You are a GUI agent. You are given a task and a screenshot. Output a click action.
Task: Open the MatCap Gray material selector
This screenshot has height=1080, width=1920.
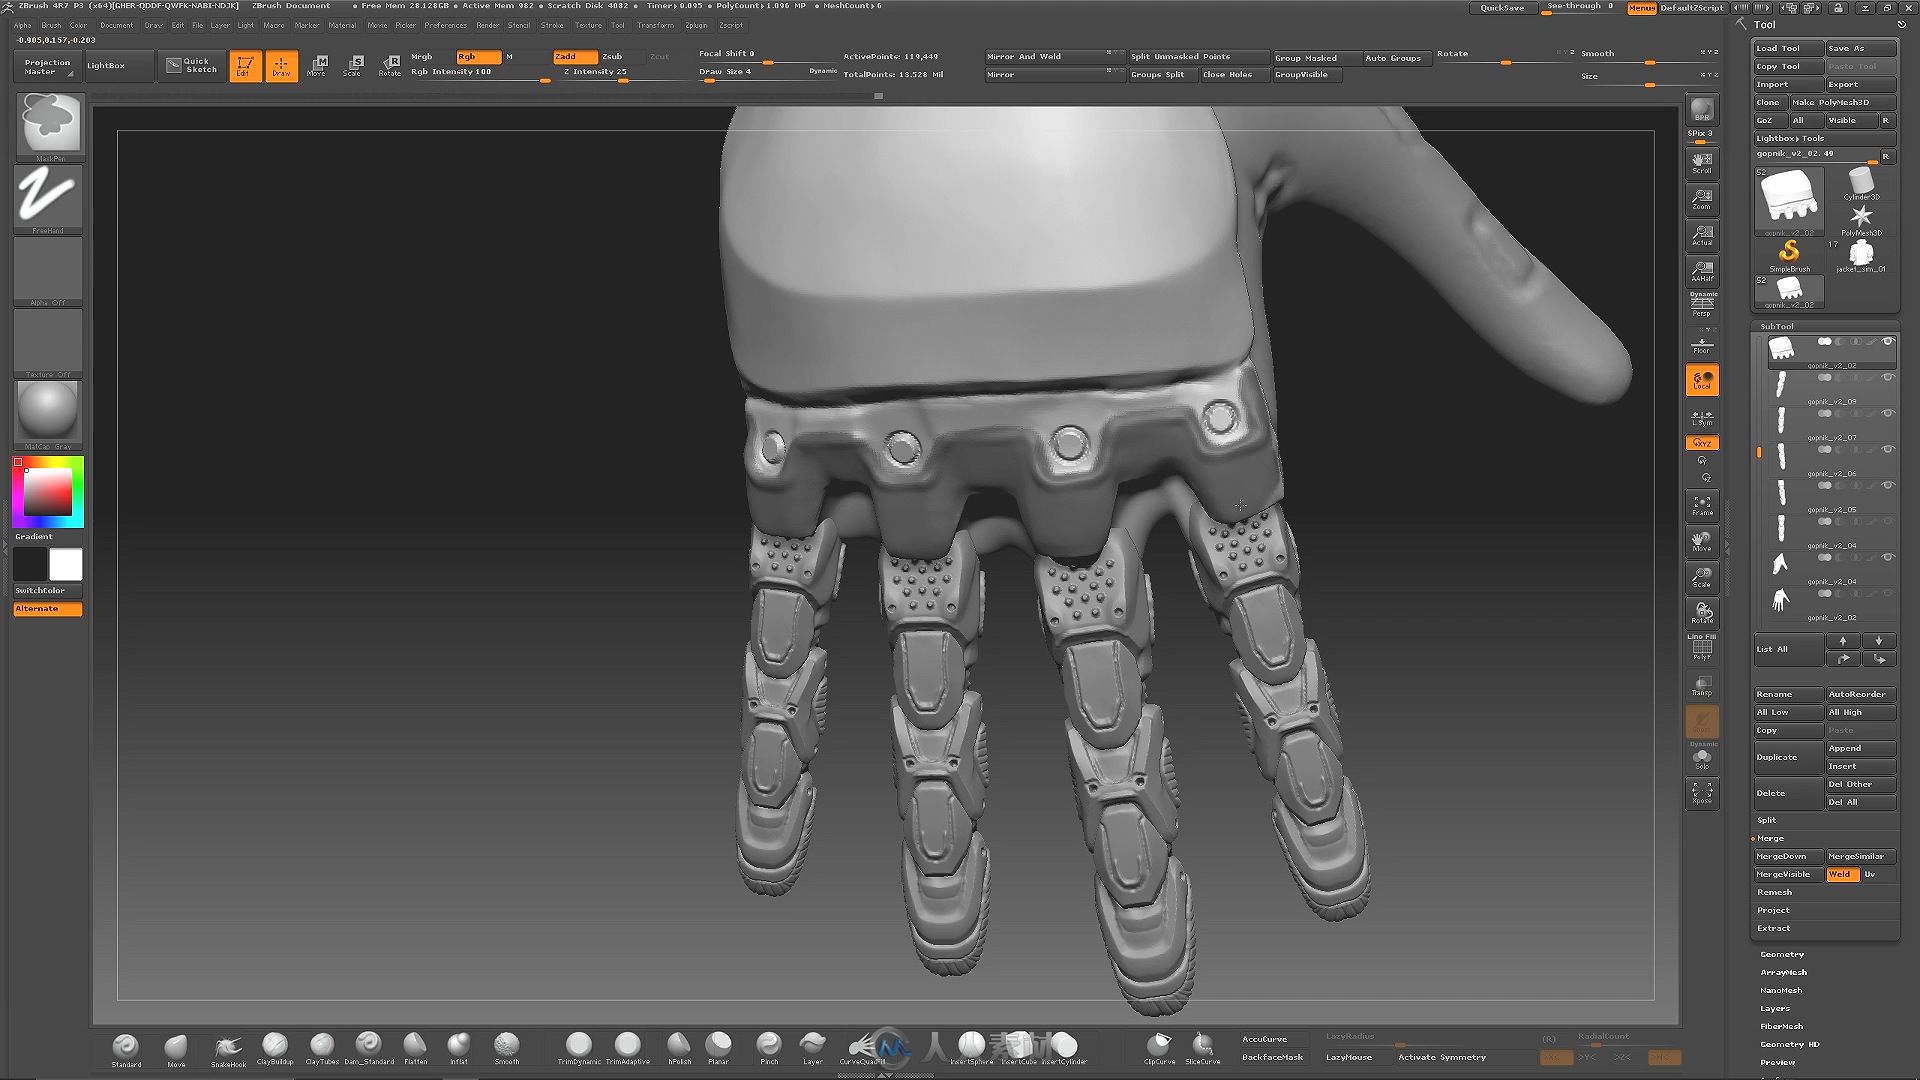(49, 415)
